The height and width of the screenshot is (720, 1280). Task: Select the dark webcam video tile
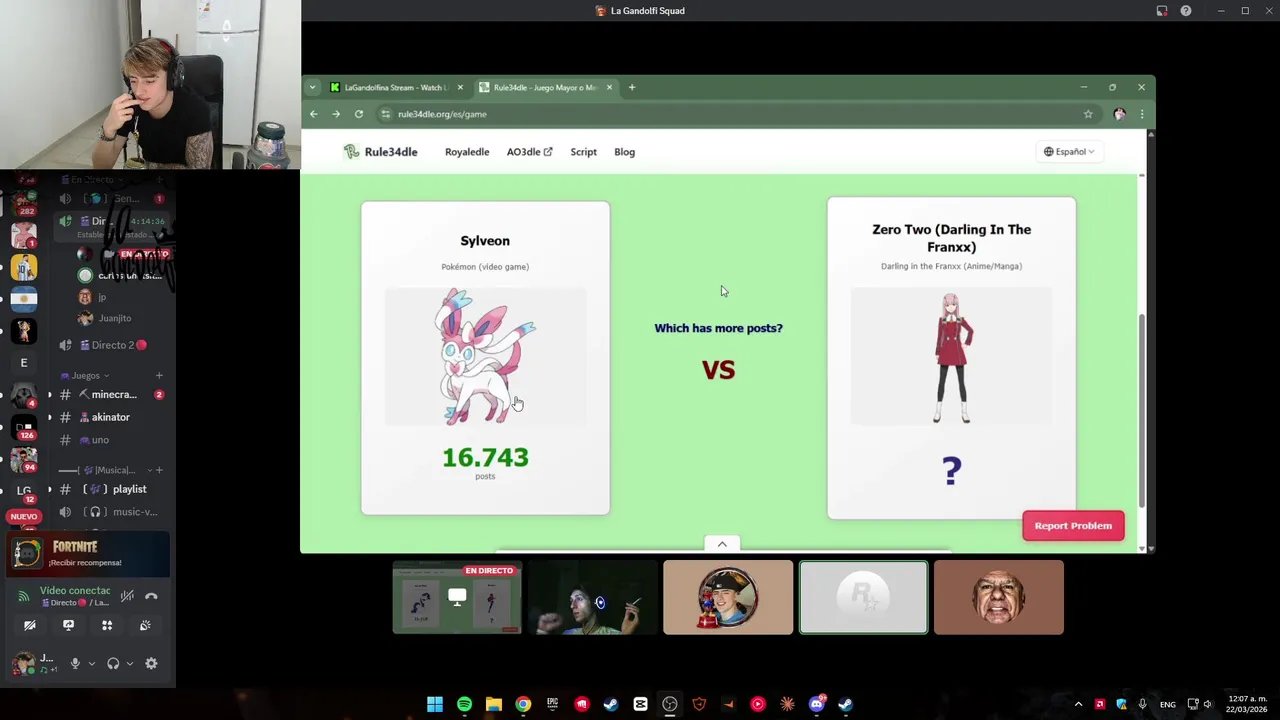pos(593,598)
